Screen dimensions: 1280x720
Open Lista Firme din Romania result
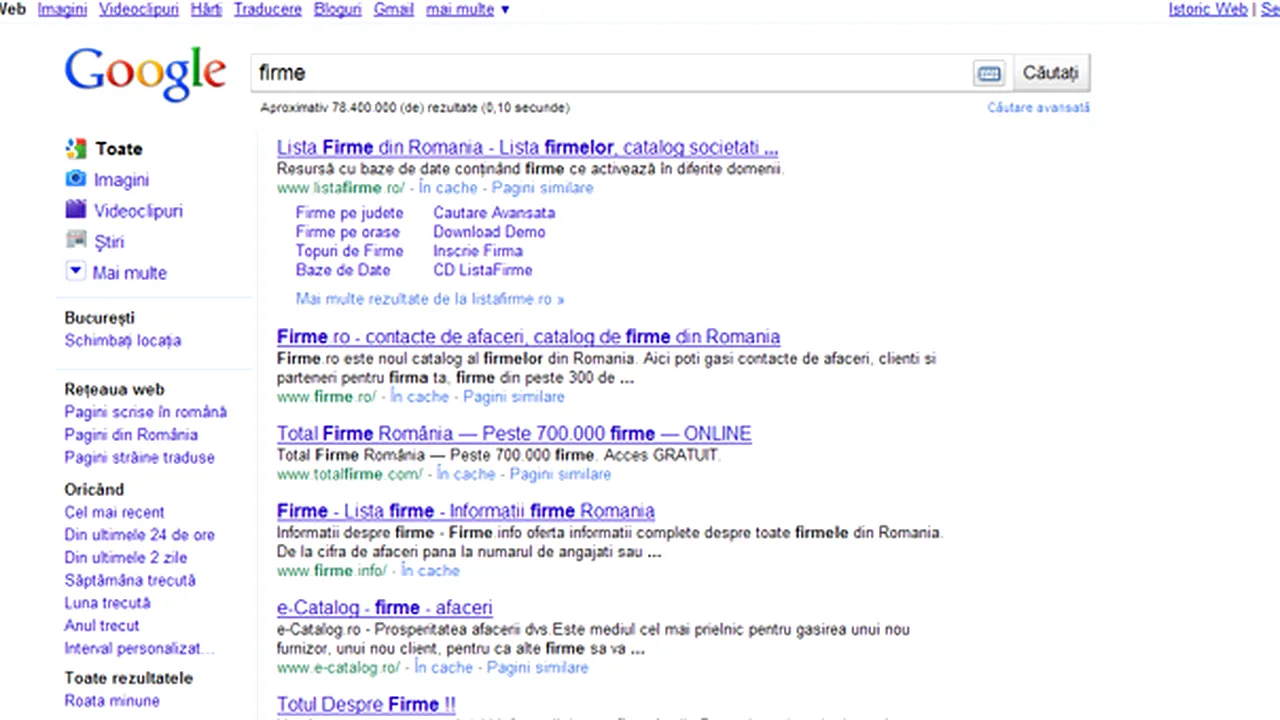pyautogui.click(x=527, y=148)
